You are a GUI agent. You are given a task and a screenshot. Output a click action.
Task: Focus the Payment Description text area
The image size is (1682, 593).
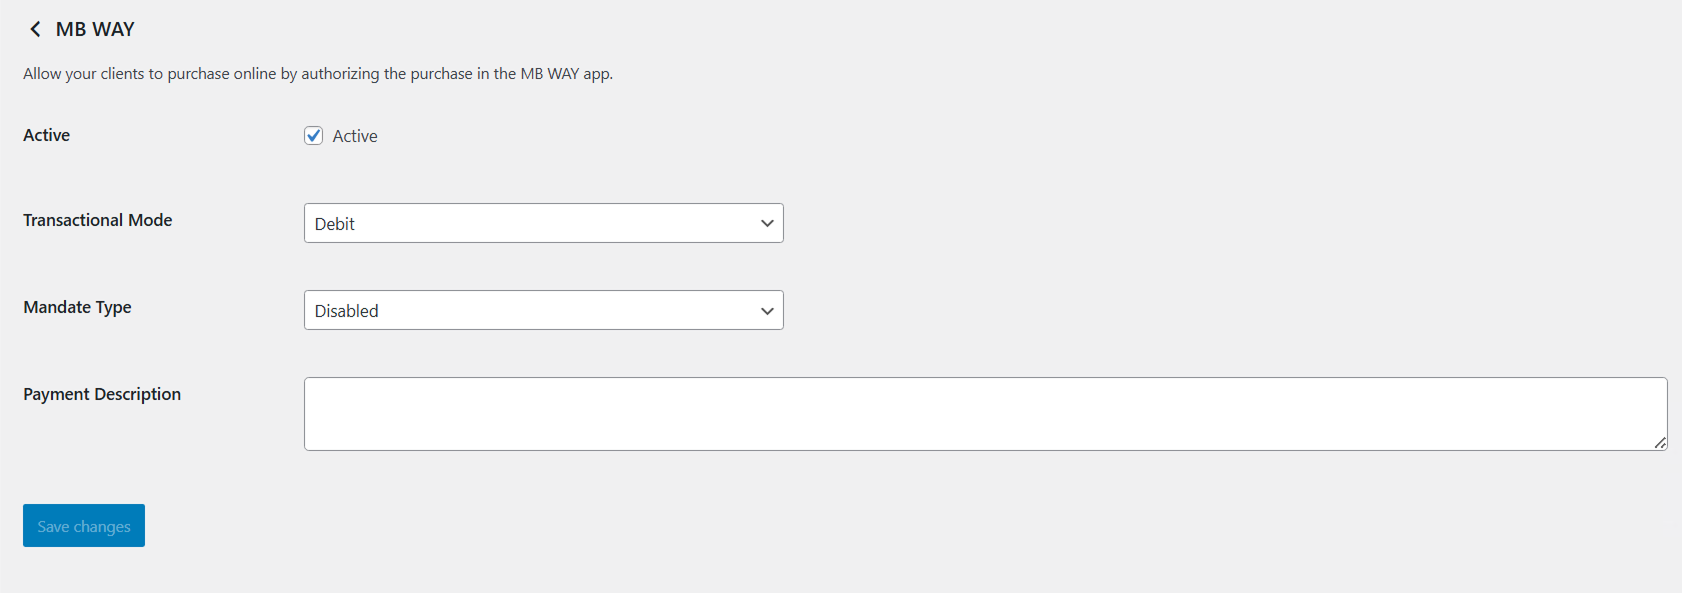[x=985, y=413]
